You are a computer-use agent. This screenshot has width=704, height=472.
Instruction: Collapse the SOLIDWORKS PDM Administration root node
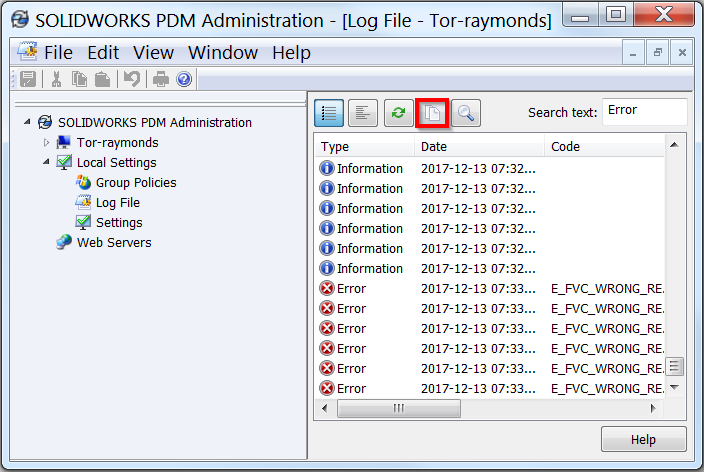28,122
